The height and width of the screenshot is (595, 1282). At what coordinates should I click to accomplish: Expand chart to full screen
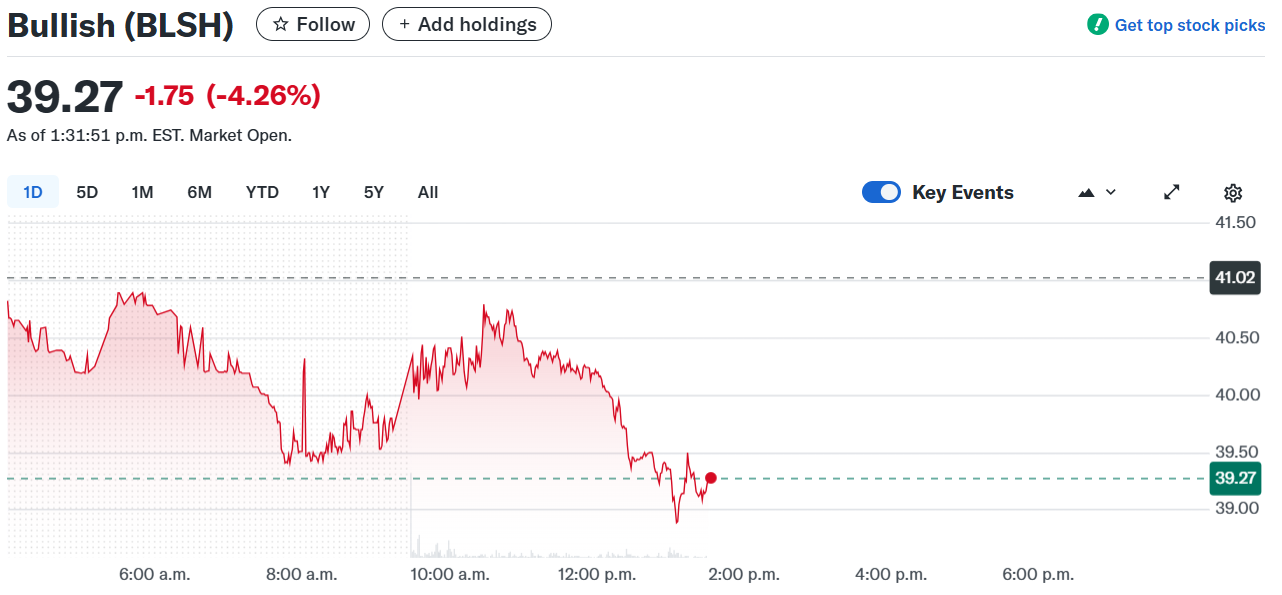[1172, 193]
